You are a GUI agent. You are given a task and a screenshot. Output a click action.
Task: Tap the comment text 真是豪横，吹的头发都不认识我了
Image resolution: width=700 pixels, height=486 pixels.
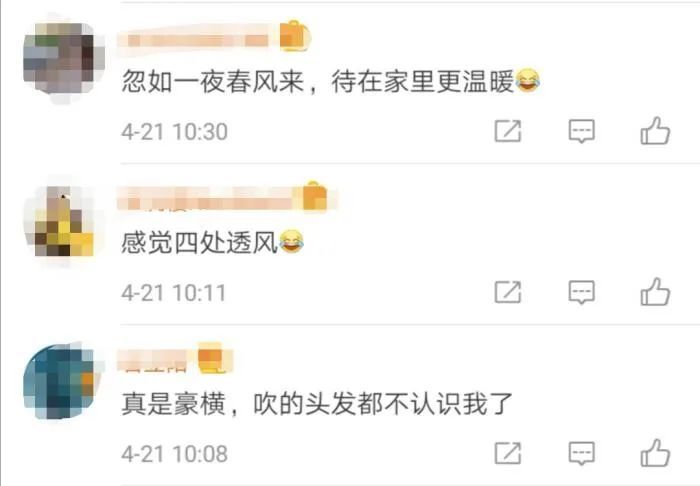(x=317, y=403)
